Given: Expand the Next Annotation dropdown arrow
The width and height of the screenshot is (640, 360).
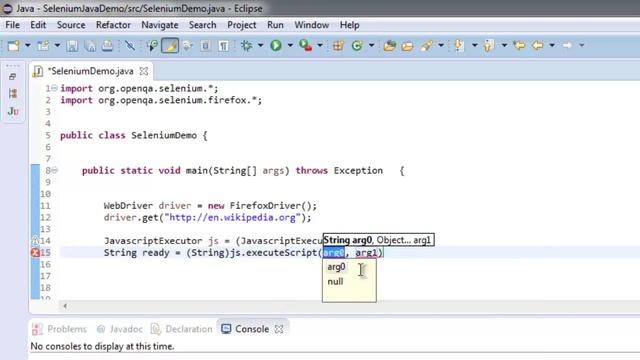Looking at the screenshot, I should click(474, 45).
